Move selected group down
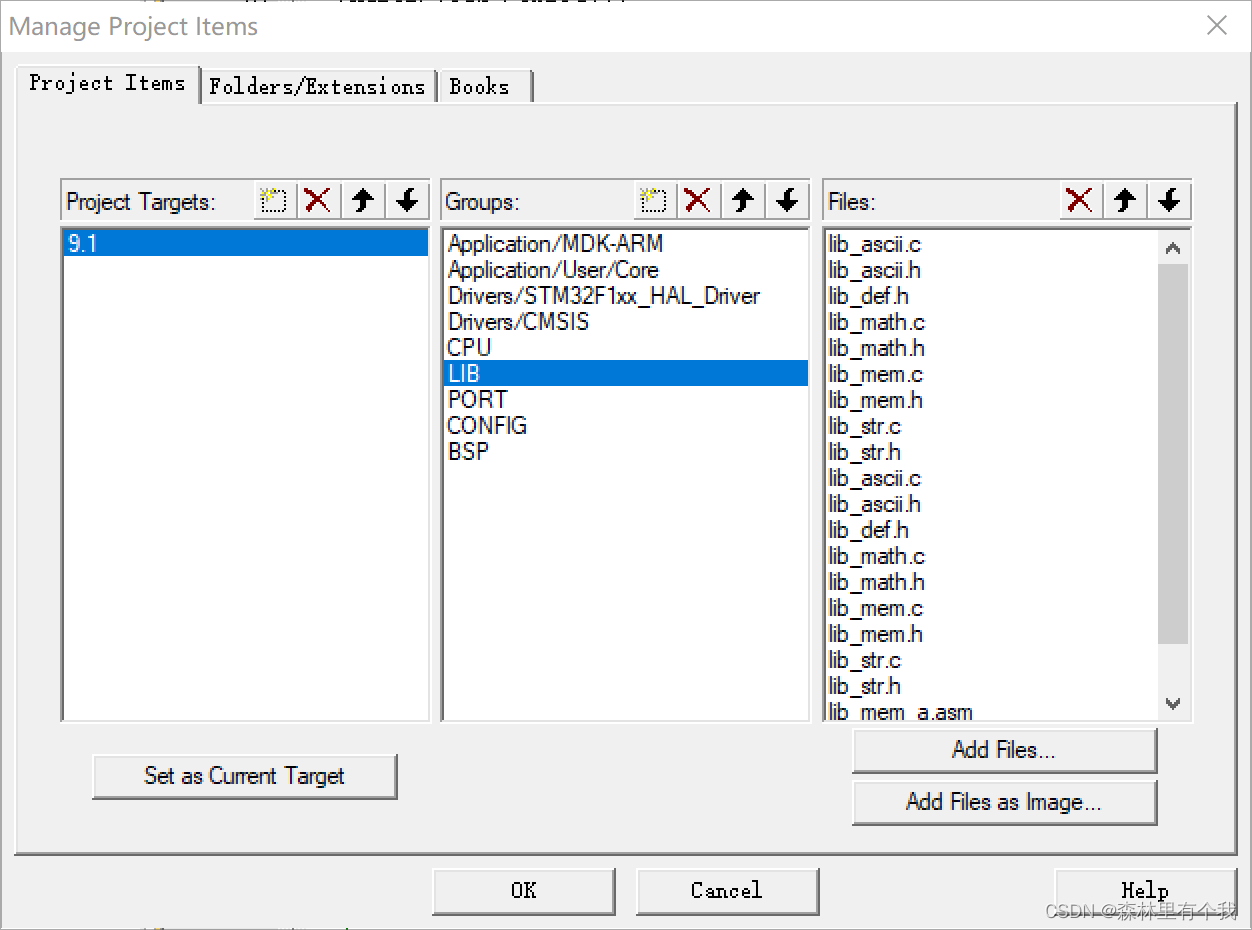The image size is (1252, 930). pos(787,200)
